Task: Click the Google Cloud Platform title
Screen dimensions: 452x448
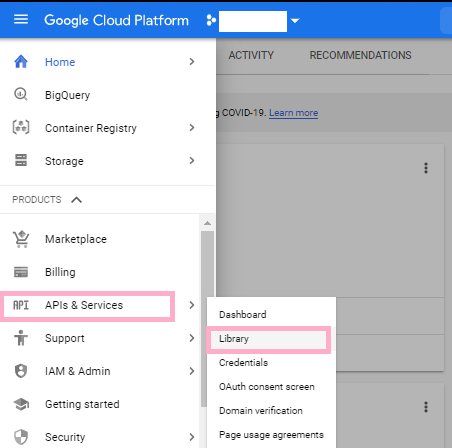Action: click(x=116, y=20)
